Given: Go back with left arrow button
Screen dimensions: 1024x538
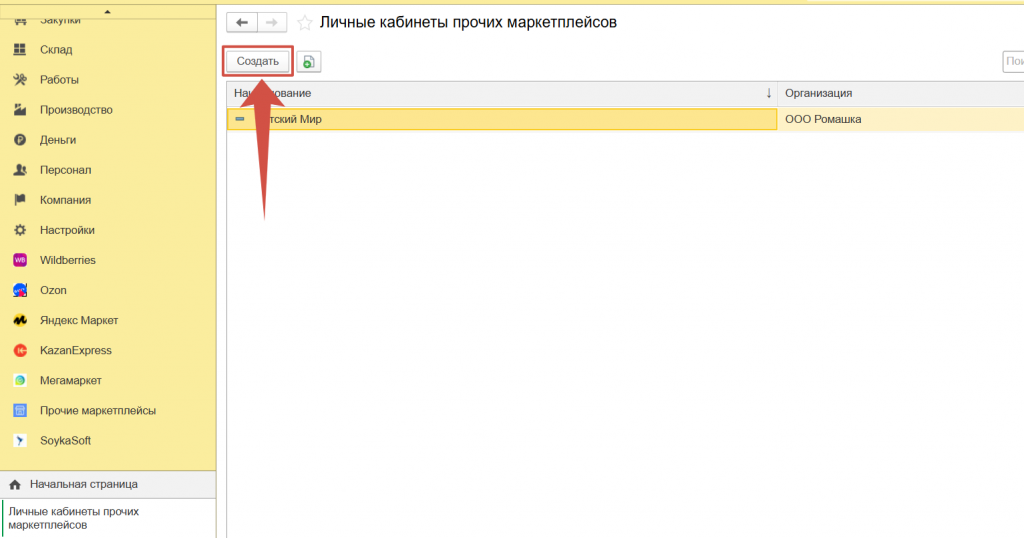Looking at the screenshot, I should (x=241, y=22).
